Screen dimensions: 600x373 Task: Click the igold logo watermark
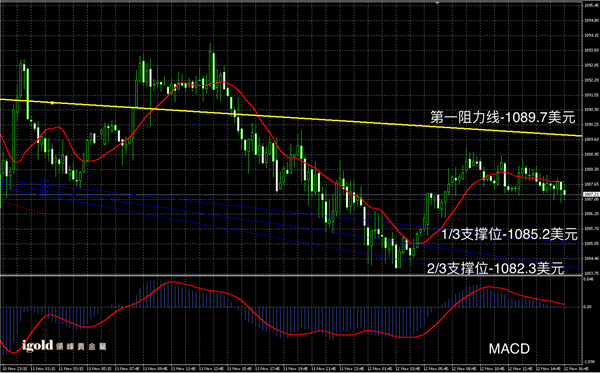64,346
